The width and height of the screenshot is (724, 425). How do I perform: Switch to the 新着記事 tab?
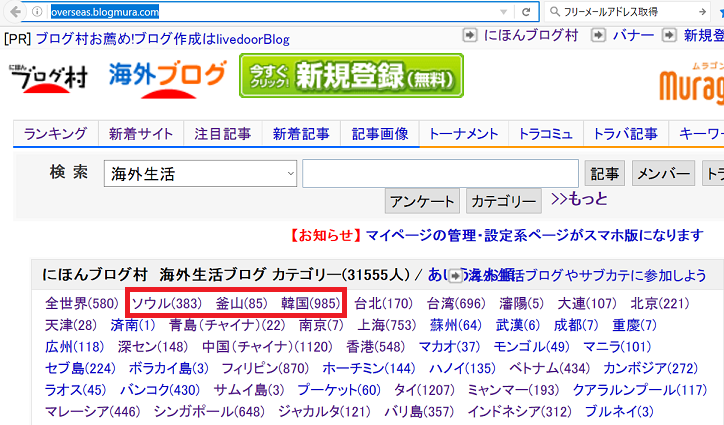(301, 134)
